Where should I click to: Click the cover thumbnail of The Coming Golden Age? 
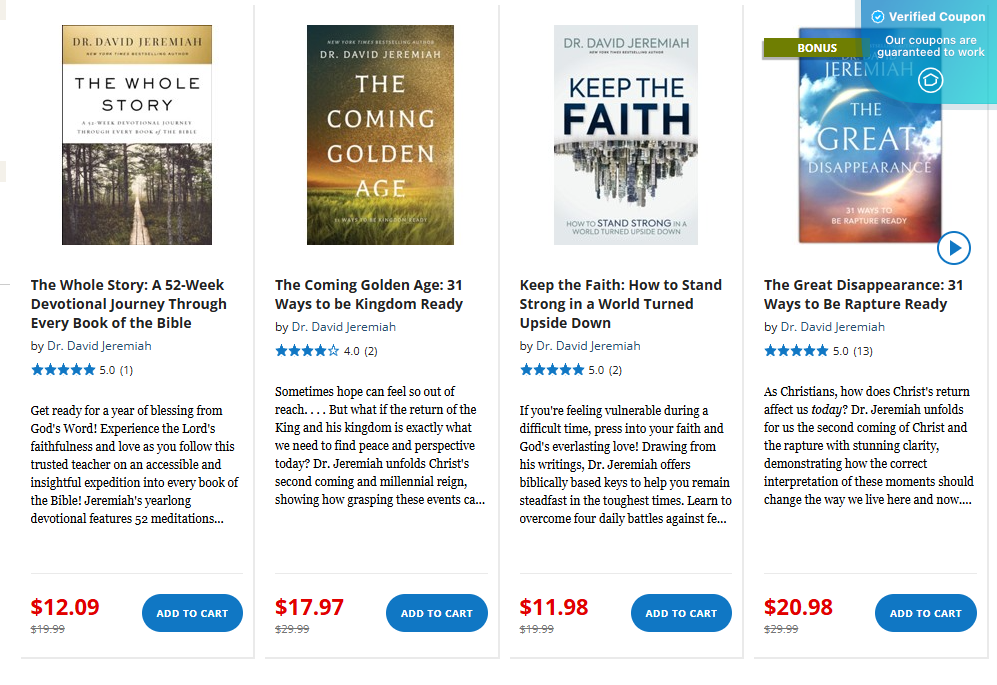[380, 135]
